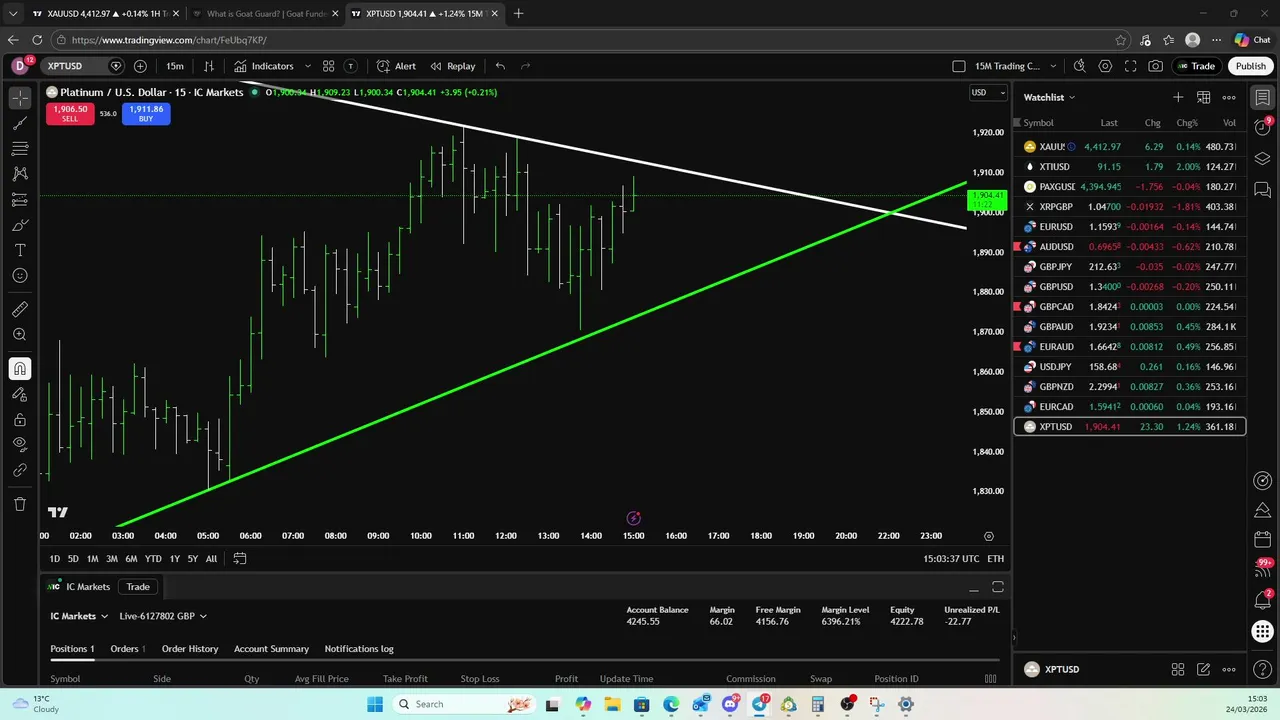
Task: Open the indicator templates grid icon
Action: point(328,66)
